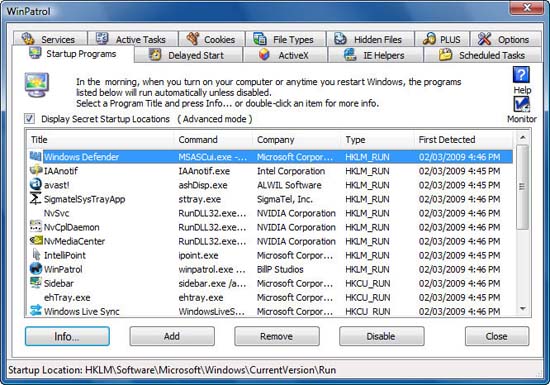
Task: Click the ipoint.exe command cell
Action: pyautogui.click(x=198, y=255)
